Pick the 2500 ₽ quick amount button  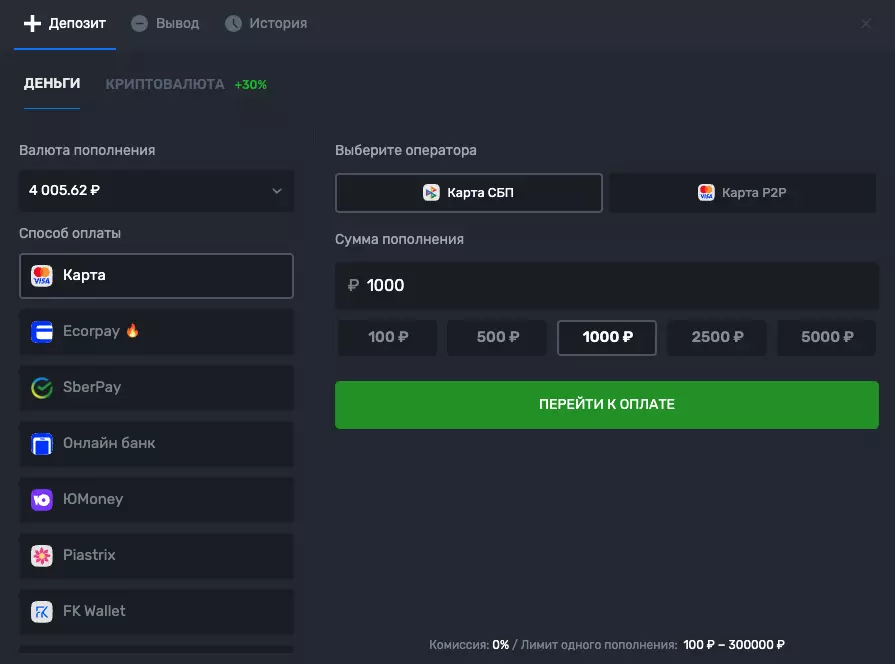point(717,338)
